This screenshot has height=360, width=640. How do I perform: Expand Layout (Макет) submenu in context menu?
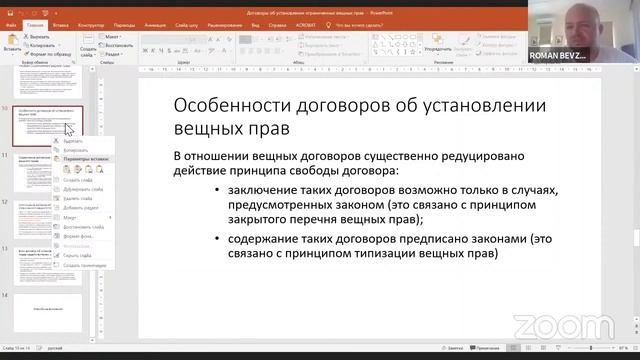(83, 218)
